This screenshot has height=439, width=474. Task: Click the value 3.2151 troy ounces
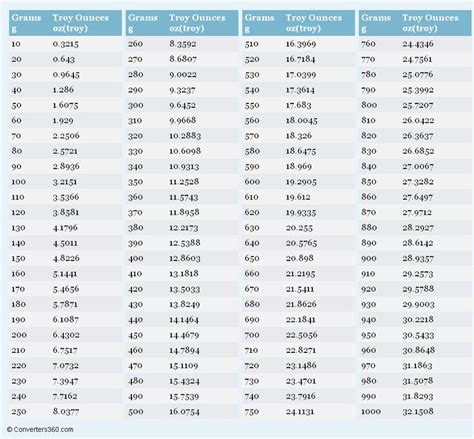[x=65, y=182]
